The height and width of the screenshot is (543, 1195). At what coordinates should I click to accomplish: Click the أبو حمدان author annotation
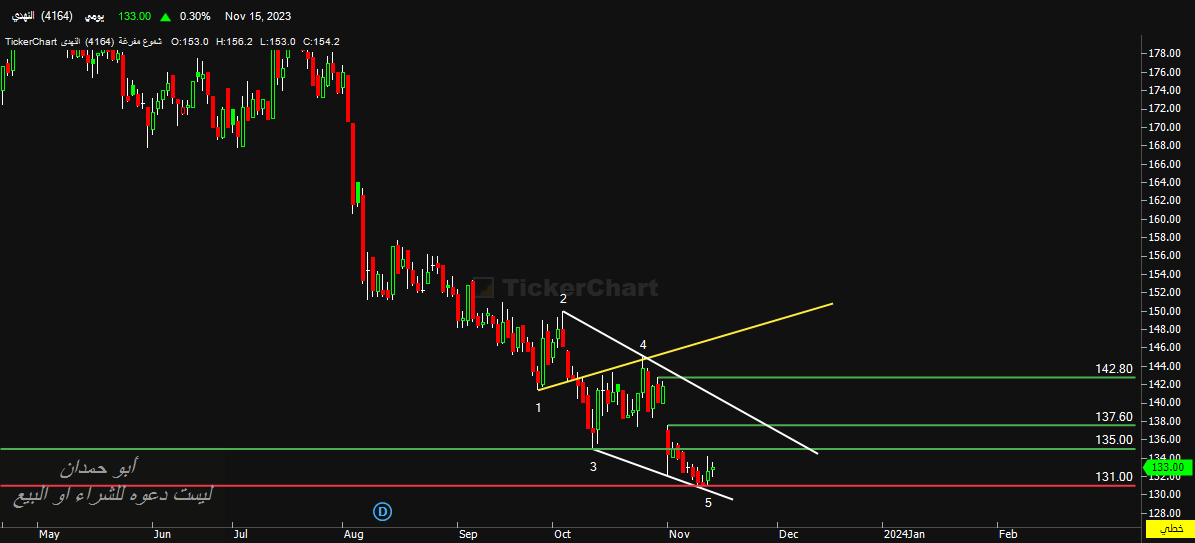click(x=98, y=467)
